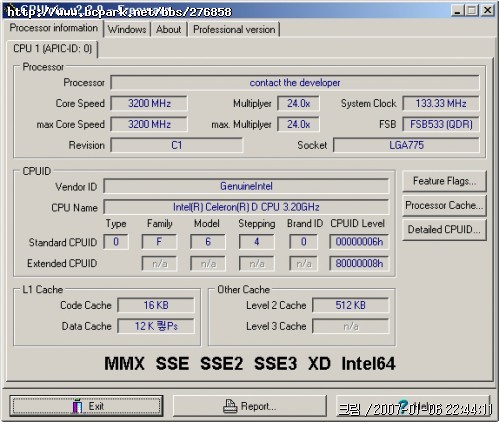Click the Exit button

click(x=86, y=406)
